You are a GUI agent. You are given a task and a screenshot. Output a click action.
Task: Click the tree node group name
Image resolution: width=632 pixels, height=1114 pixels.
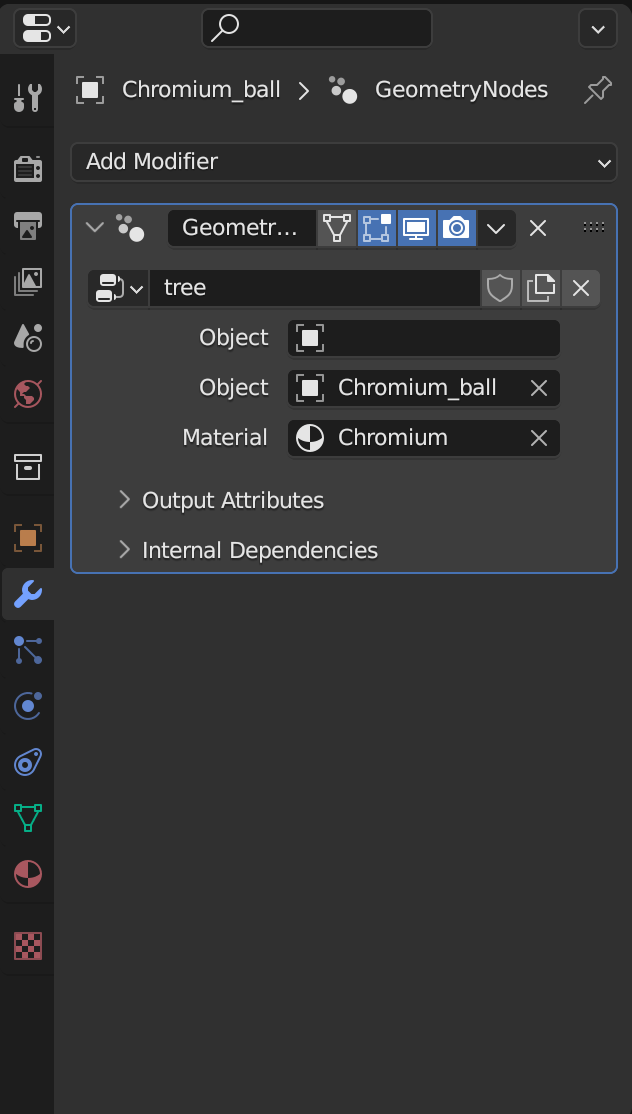point(315,288)
